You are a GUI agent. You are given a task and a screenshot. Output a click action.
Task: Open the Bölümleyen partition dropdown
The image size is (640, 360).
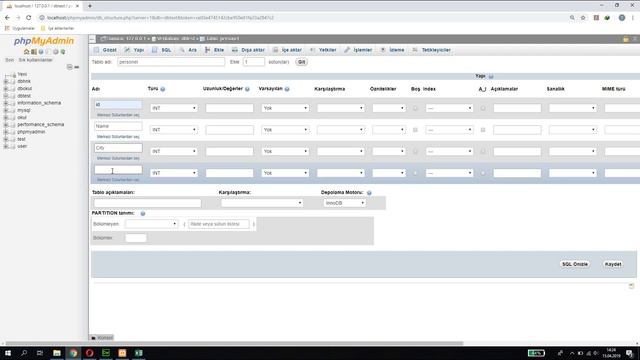coord(151,224)
